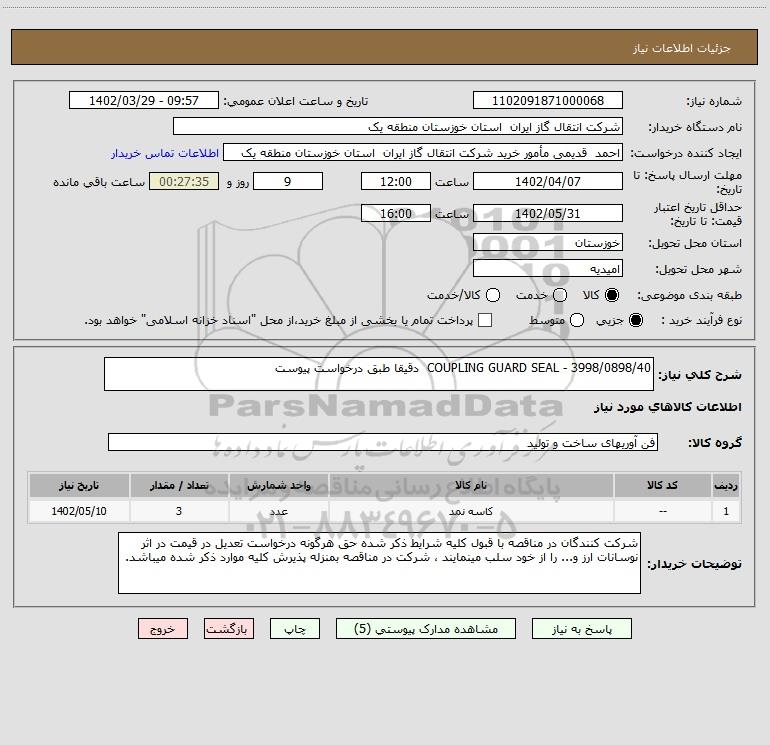Screen dimensions: 770x745
Task: Click the بازگشت back button
Action: pos(229,629)
